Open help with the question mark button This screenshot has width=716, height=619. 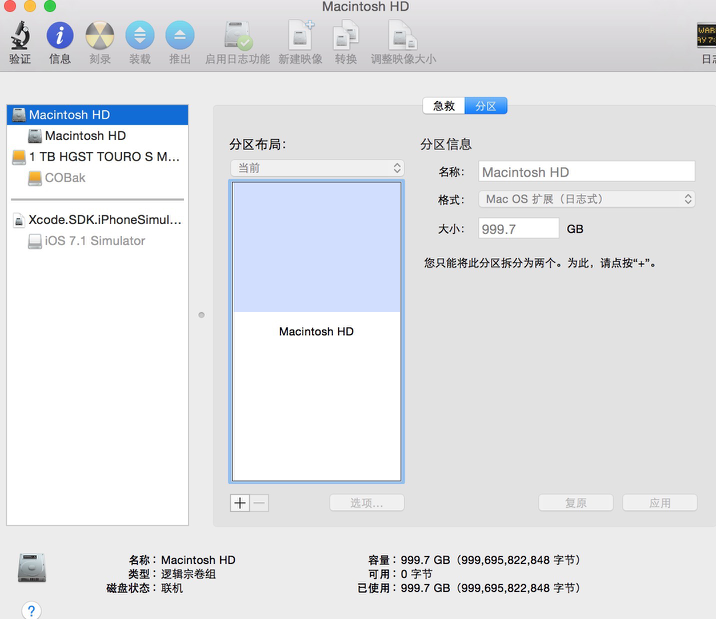[31, 610]
